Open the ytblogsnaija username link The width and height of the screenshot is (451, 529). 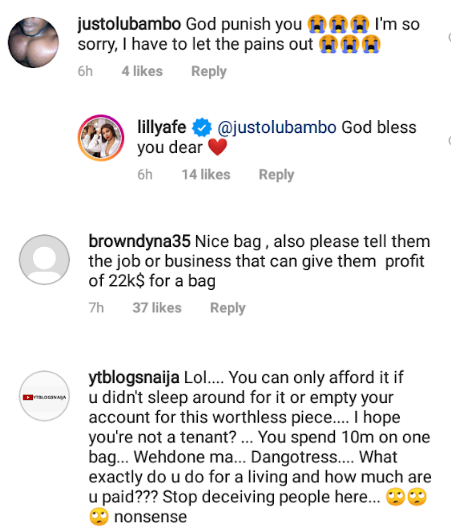point(134,378)
